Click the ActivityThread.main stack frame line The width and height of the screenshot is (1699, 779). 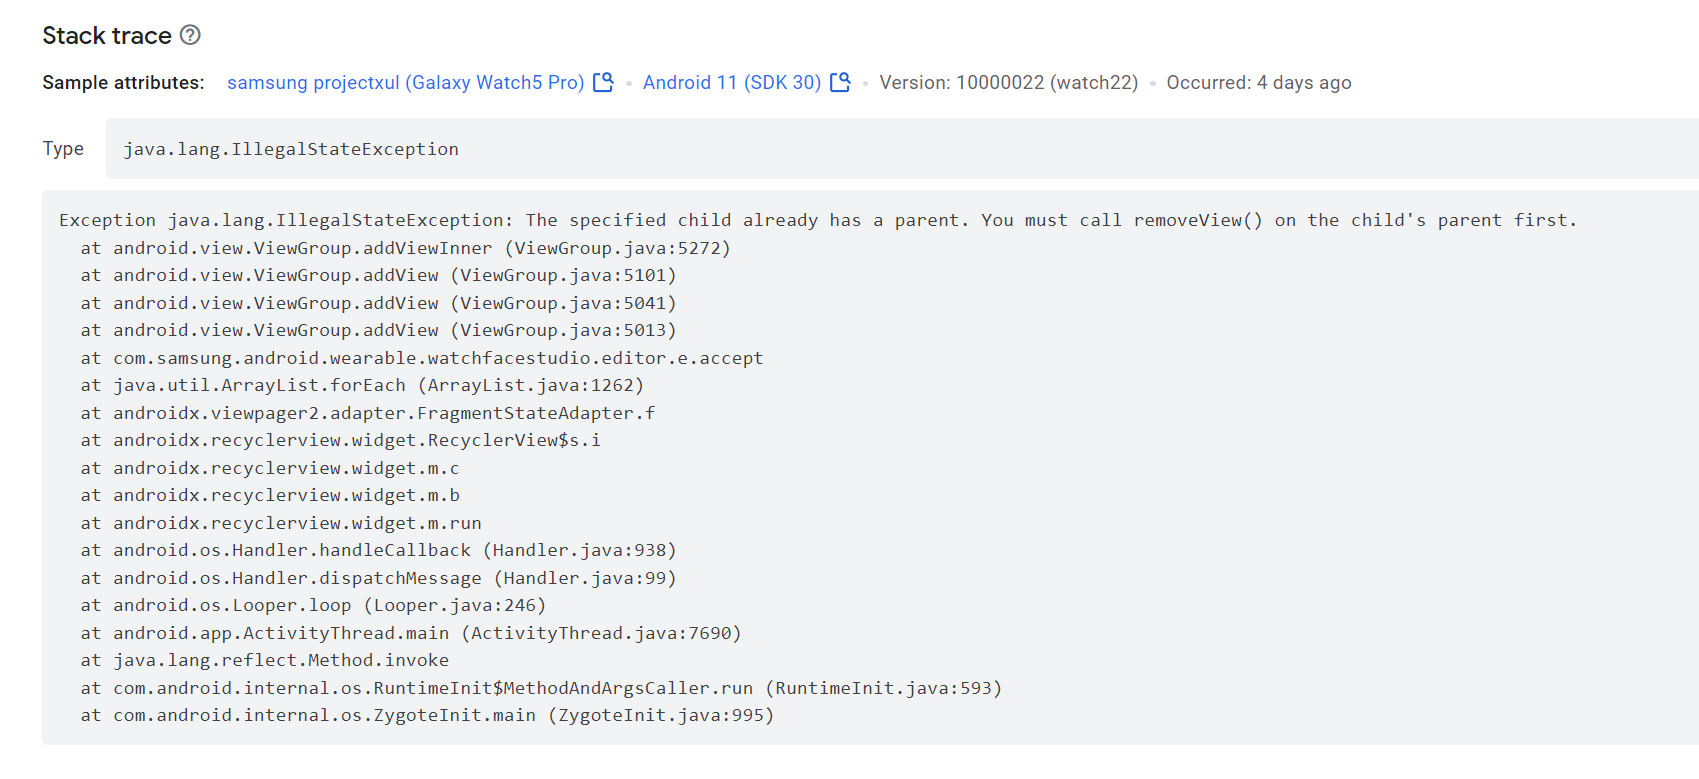410,633
